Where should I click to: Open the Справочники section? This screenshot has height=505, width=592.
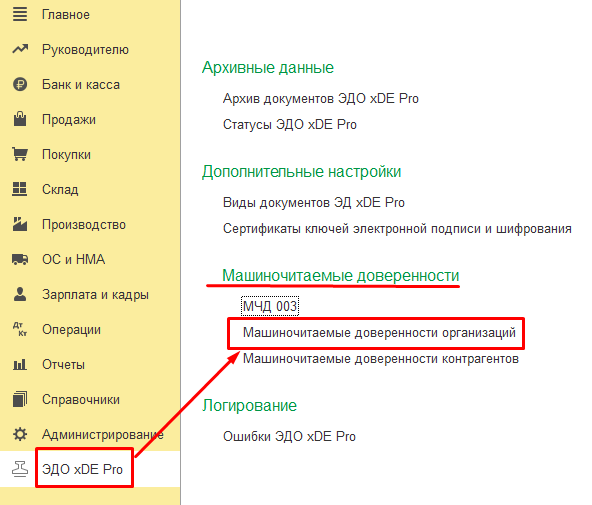tap(81, 399)
